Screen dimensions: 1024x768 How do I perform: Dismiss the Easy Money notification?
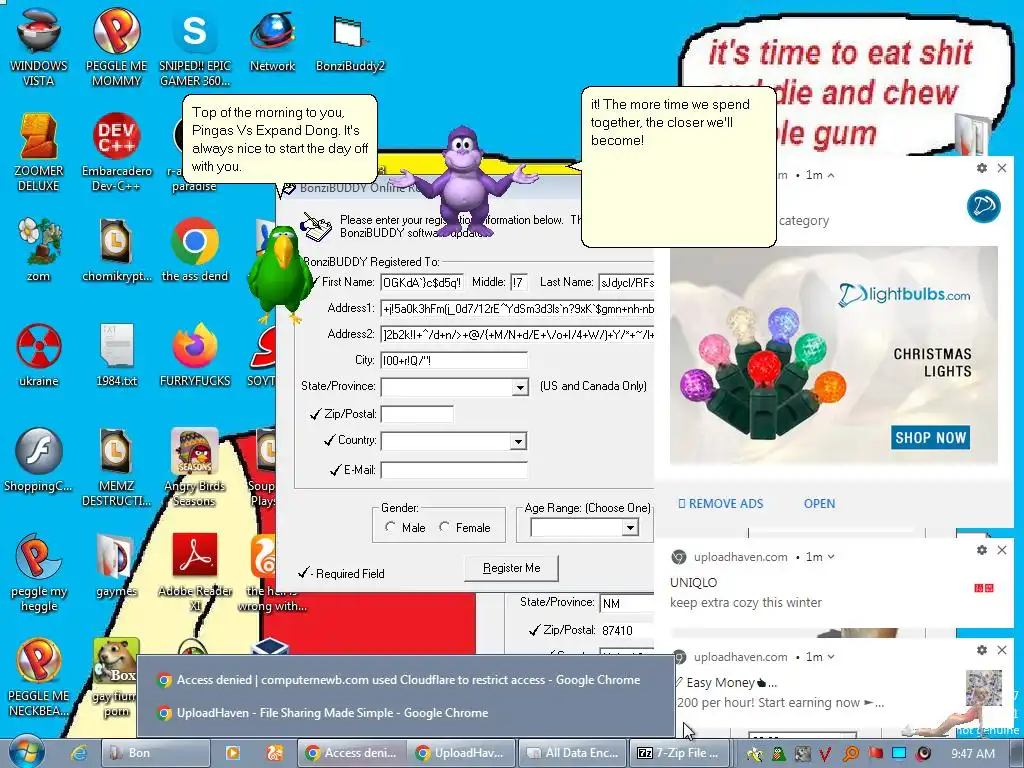click(x=1002, y=650)
